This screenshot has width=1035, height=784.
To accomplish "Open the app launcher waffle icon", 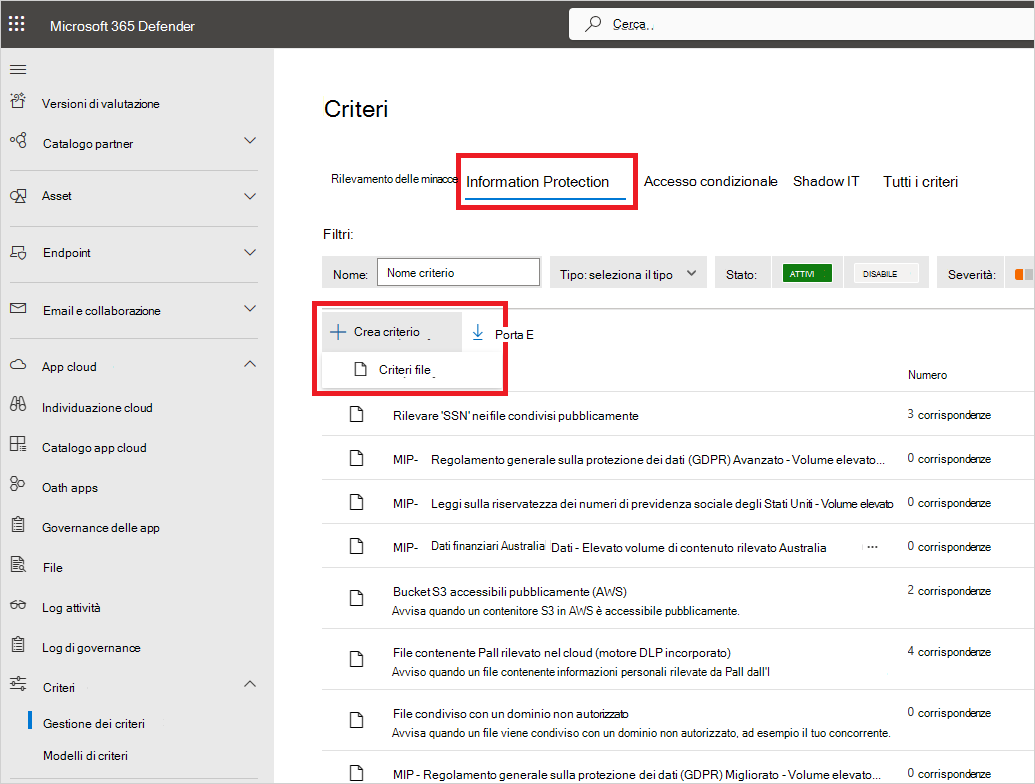I will 17,24.
